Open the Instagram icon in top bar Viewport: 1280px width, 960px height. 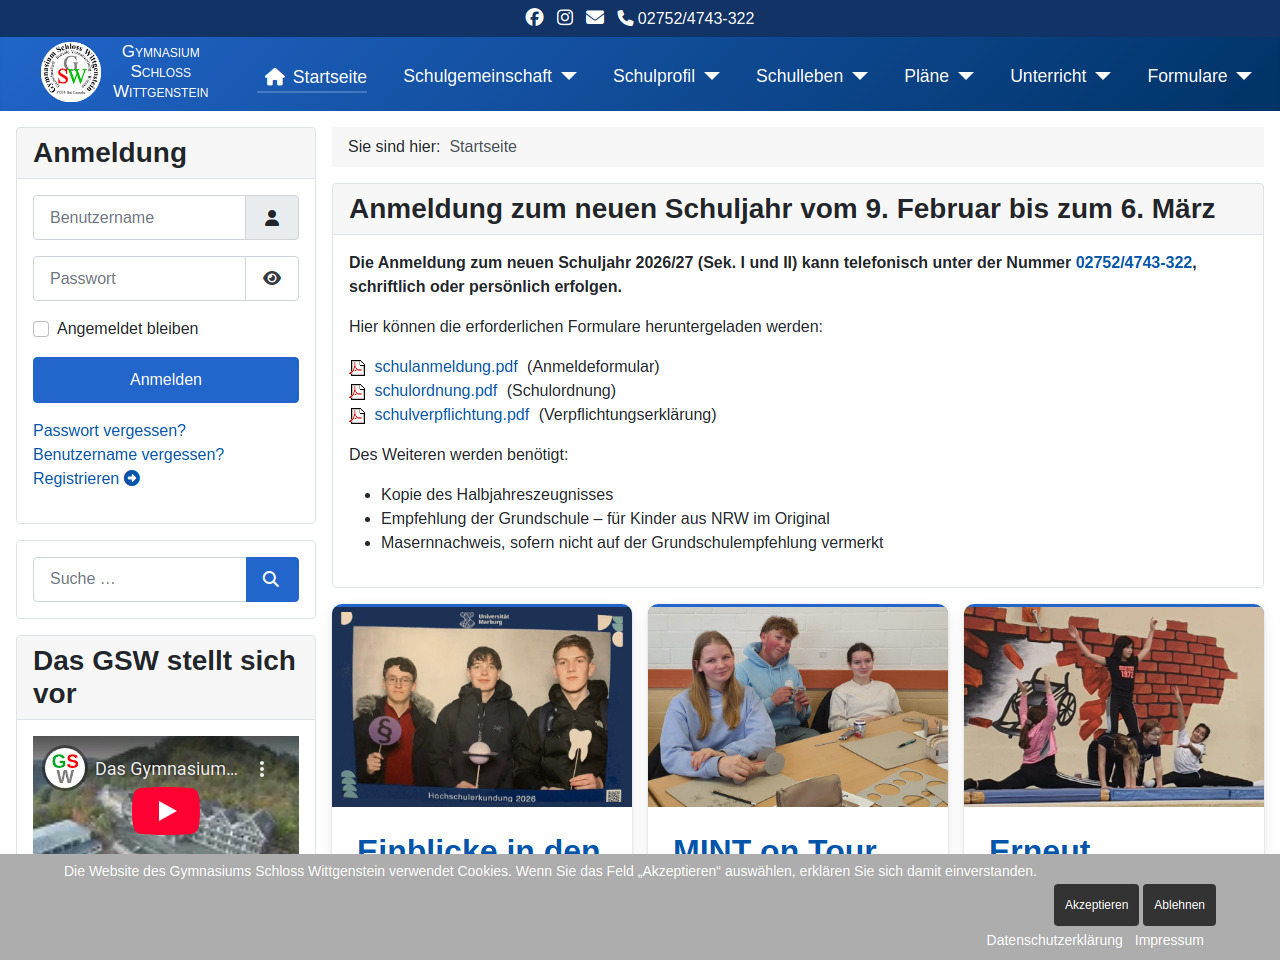pos(565,17)
